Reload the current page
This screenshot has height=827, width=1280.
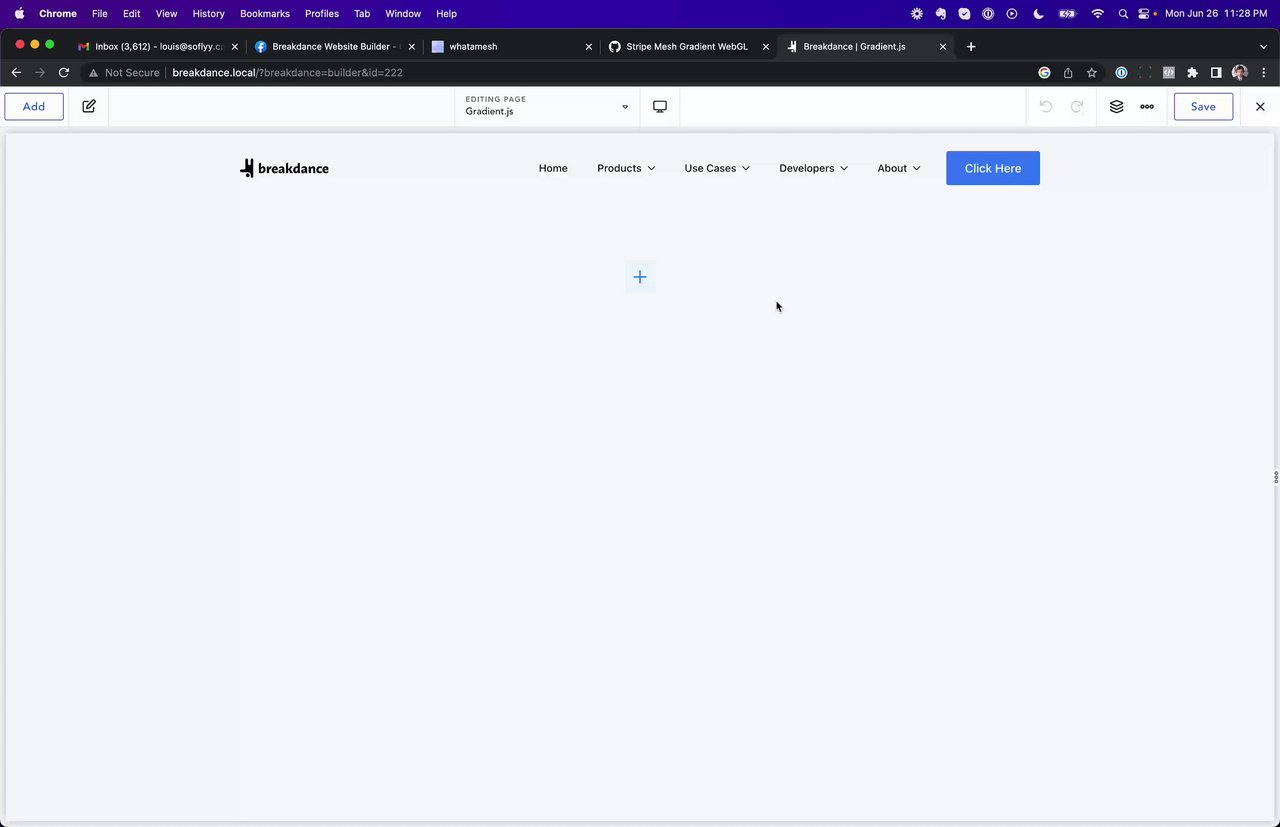pos(64,72)
